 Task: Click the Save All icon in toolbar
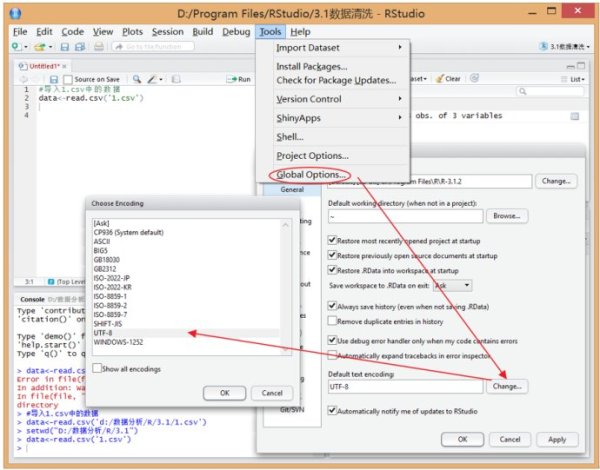pos(80,47)
